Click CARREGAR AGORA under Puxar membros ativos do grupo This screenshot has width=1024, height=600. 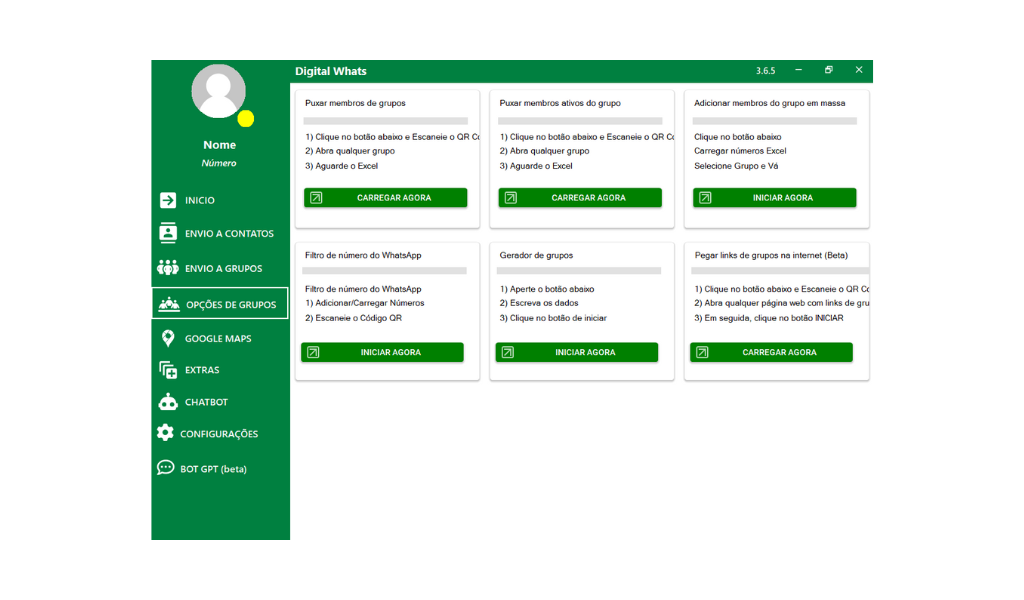(580, 197)
